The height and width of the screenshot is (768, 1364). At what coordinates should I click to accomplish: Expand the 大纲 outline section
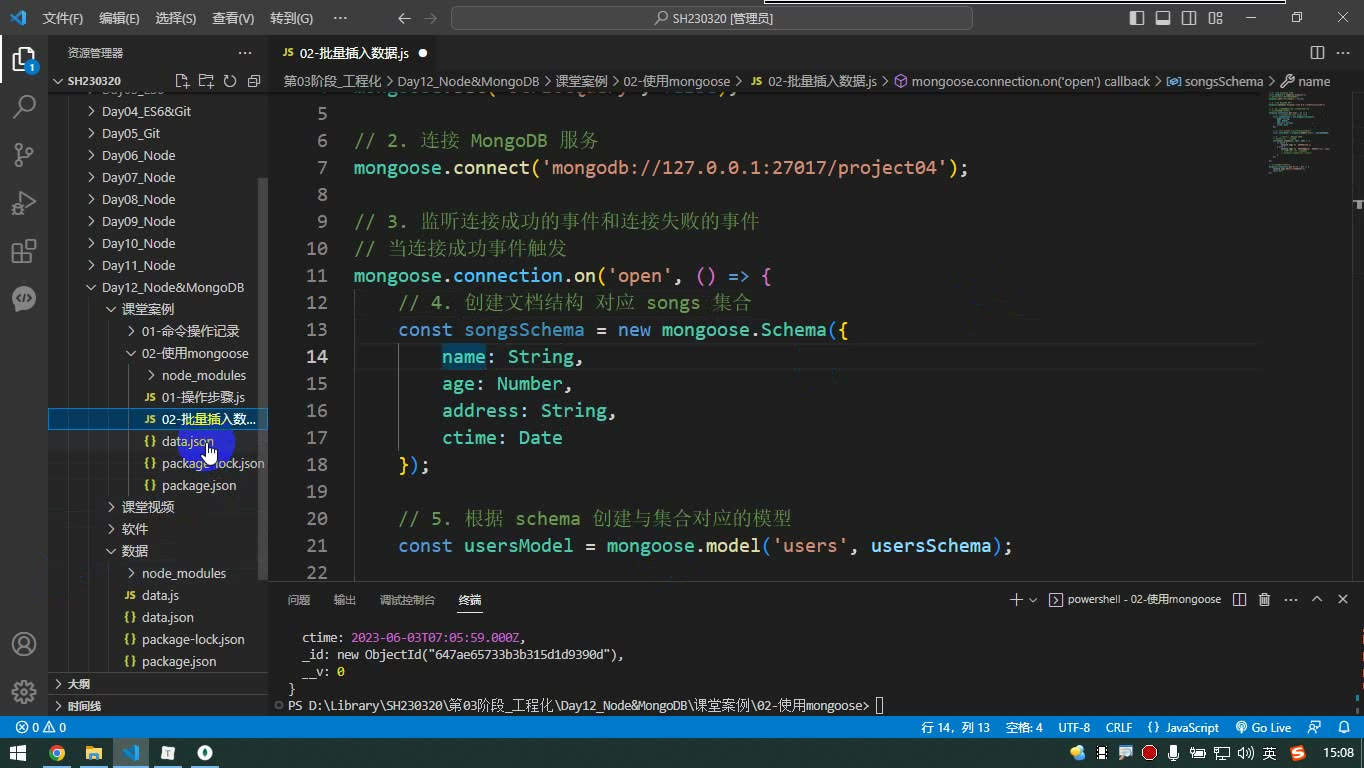(158, 684)
